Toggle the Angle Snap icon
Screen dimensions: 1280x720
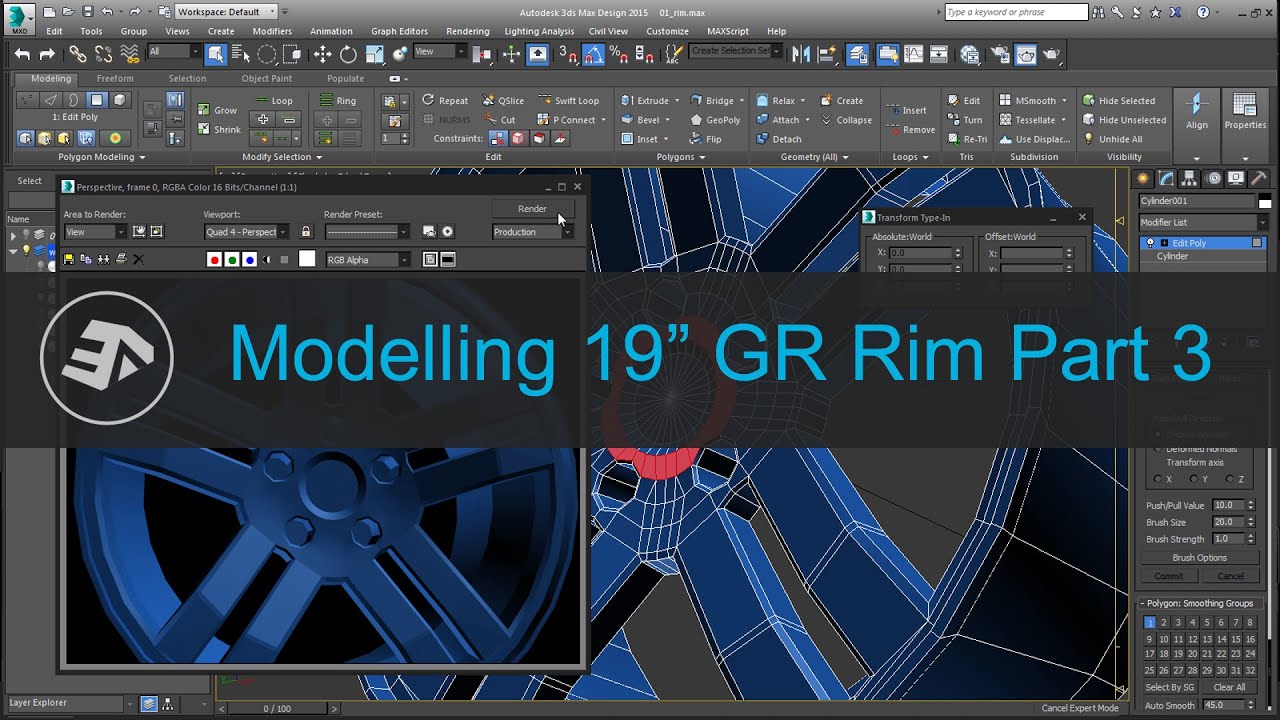594,54
